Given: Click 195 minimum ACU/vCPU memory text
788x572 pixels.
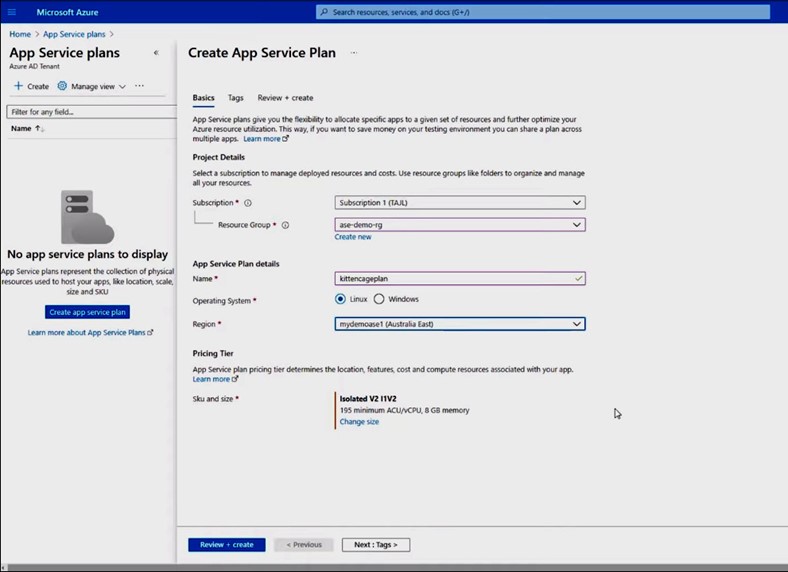Looking at the screenshot, I should pos(405,411).
